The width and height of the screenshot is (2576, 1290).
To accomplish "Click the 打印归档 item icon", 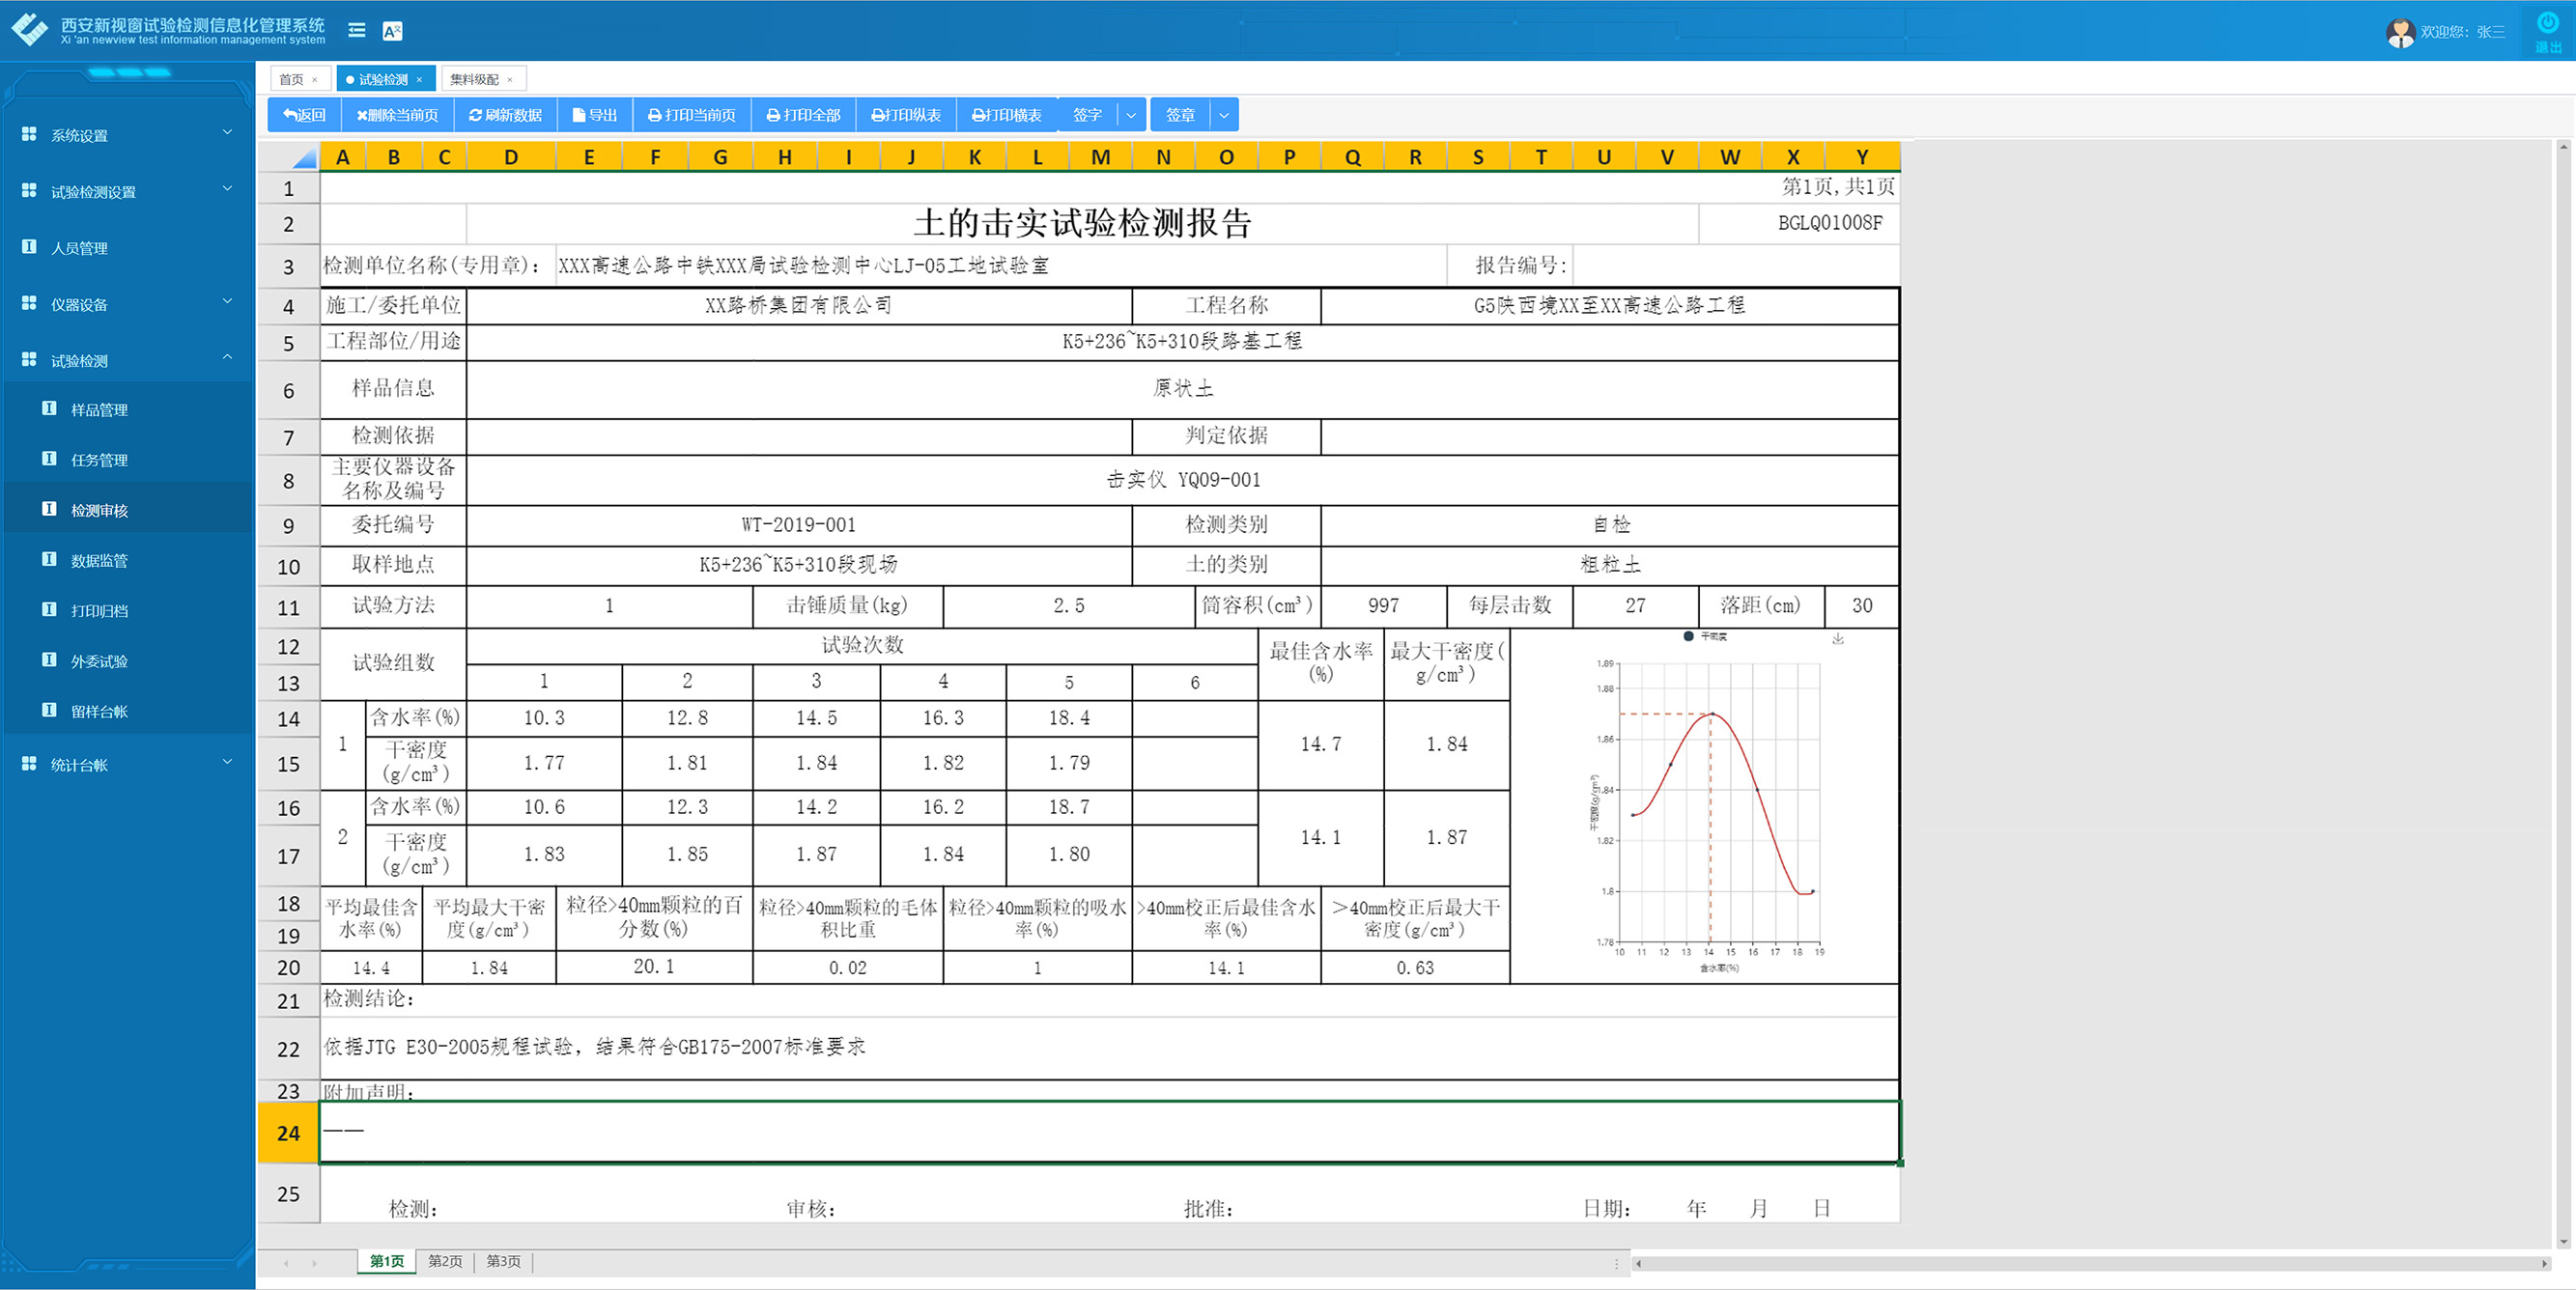I will pos(49,609).
